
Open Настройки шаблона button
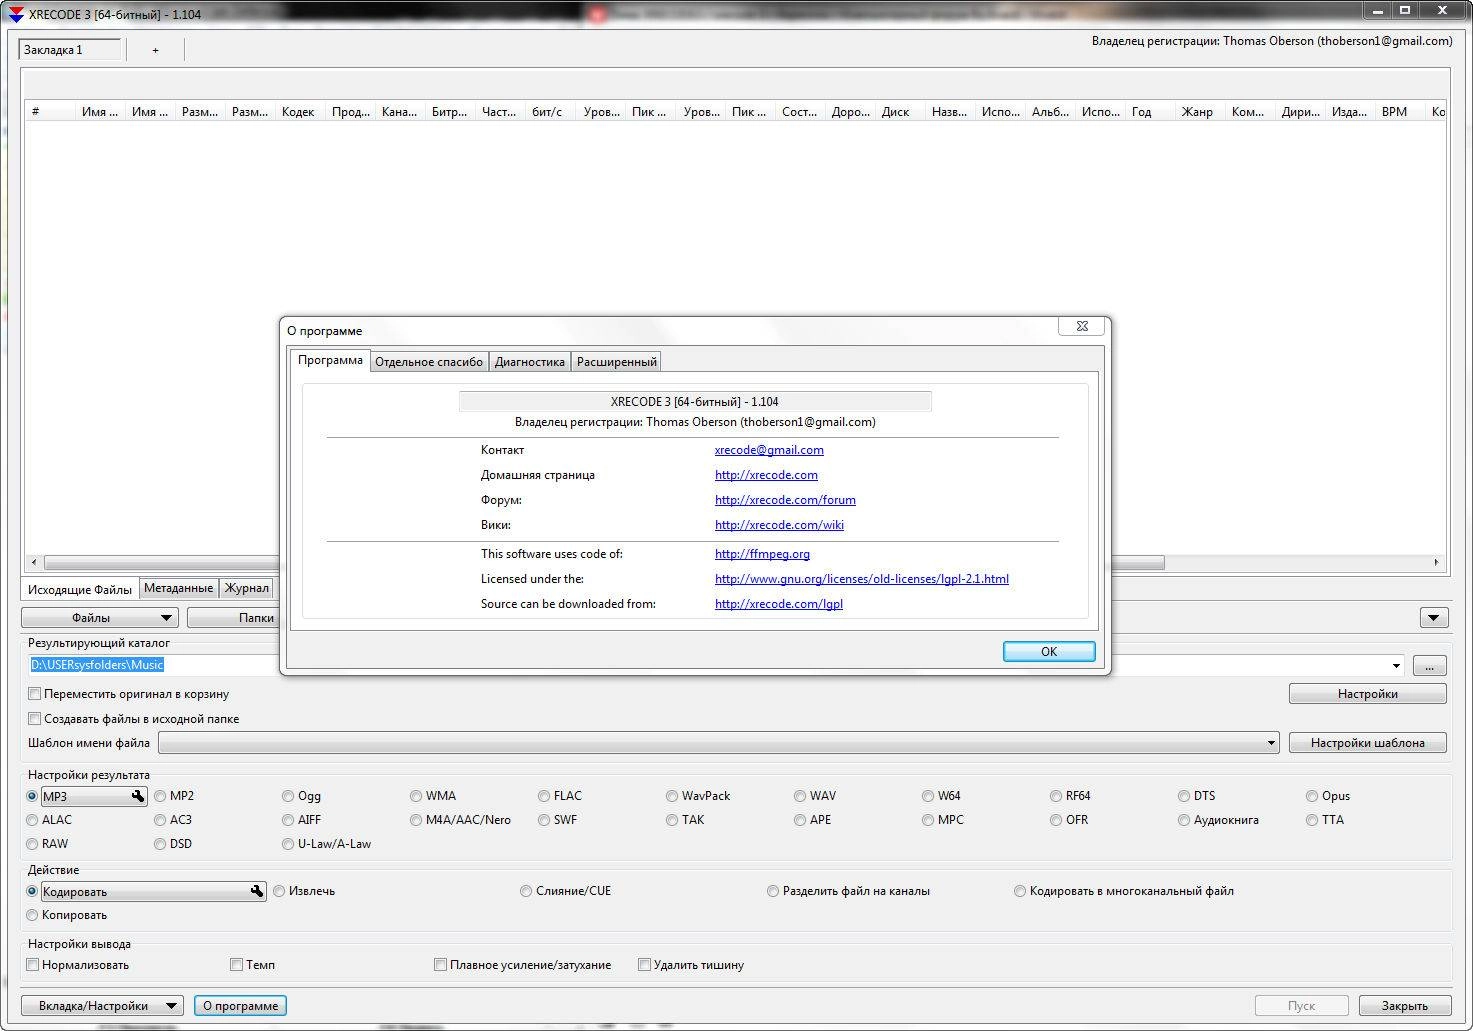(x=1367, y=743)
